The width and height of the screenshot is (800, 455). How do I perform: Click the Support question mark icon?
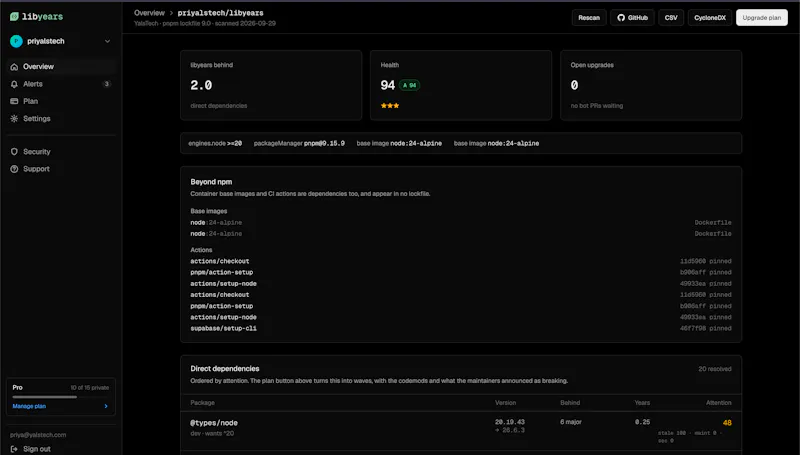pyautogui.click(x=14, y=169)
